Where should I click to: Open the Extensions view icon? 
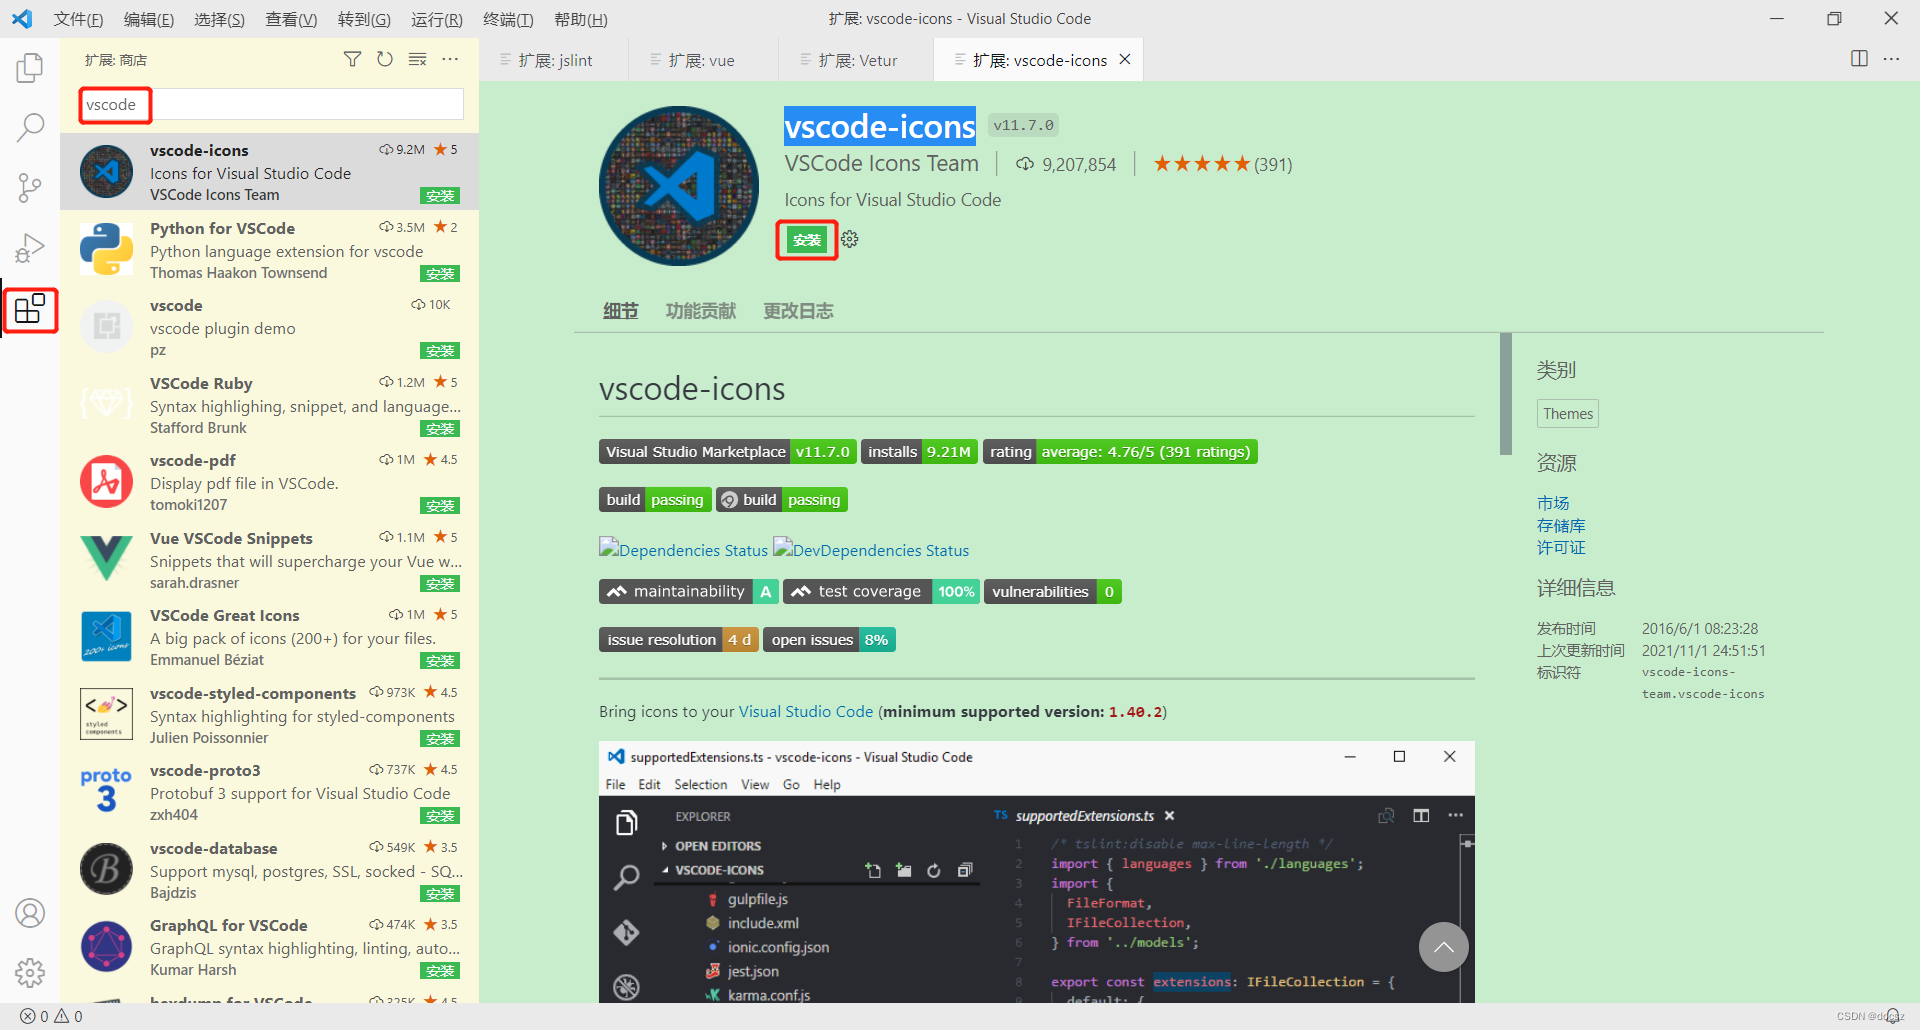(30, 309)
